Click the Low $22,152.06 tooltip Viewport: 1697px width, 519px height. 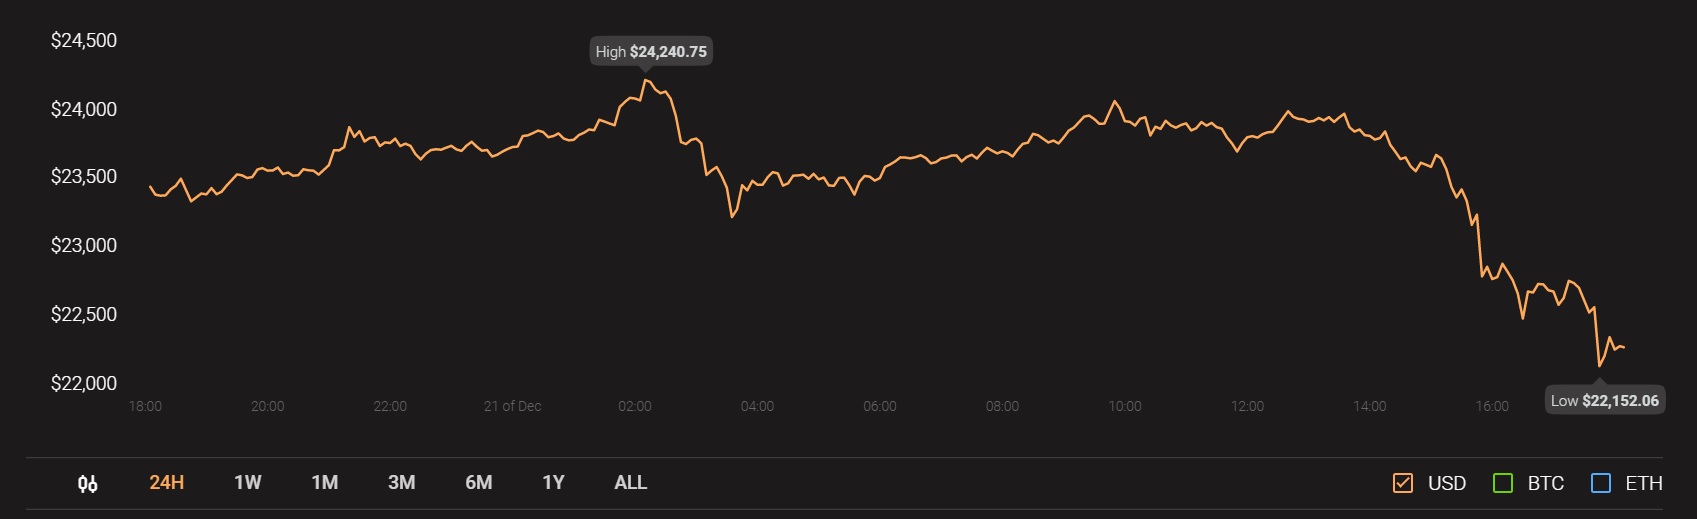tap(1605, 401)
